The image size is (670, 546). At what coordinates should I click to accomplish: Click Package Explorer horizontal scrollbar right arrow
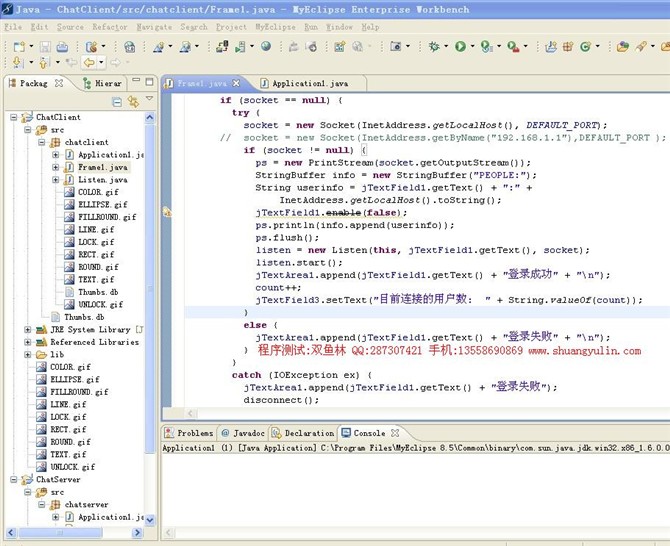click(137, 533)
